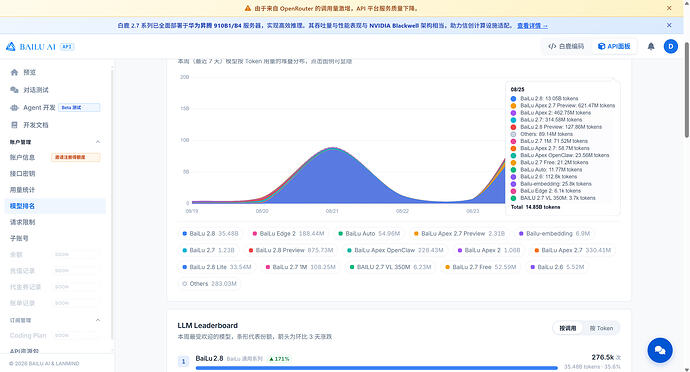Image resolution: width=690 pixels, height=372 pixels.
Task: Click the document icon beside 开发文档
Action: coord(14,125)
